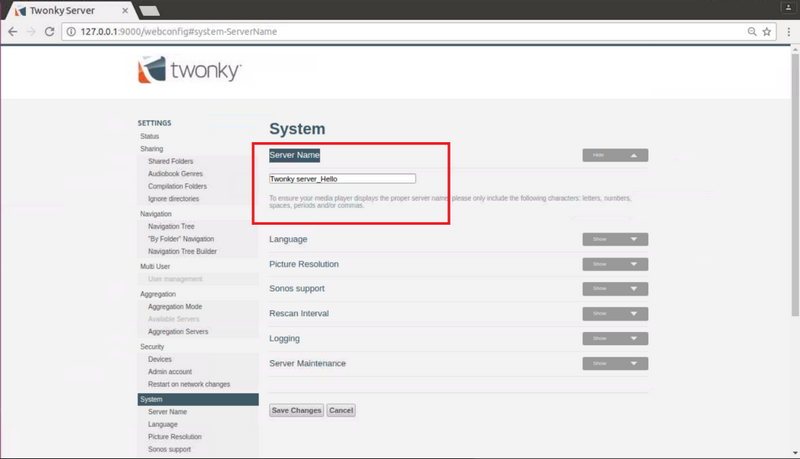
Task: Go back using the browser back arrow
Action: pyautogui.click(x=13, y=32)
